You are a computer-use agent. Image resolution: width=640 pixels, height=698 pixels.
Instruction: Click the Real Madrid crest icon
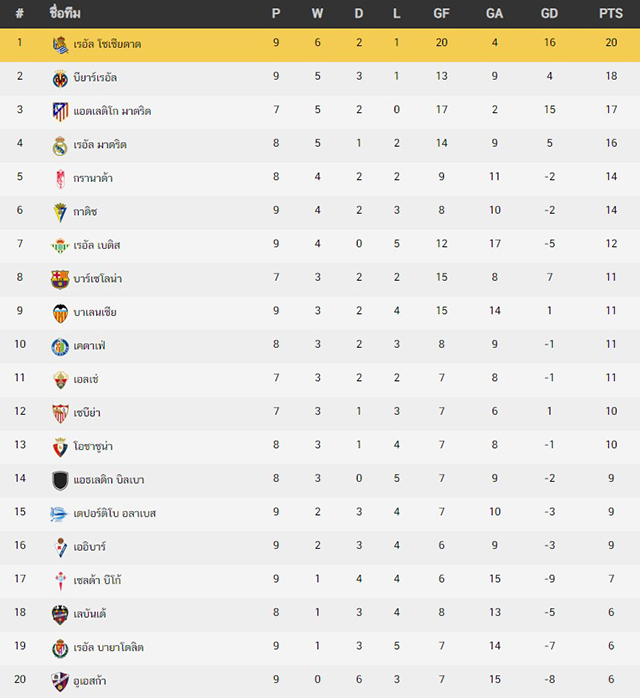[60, 146]
